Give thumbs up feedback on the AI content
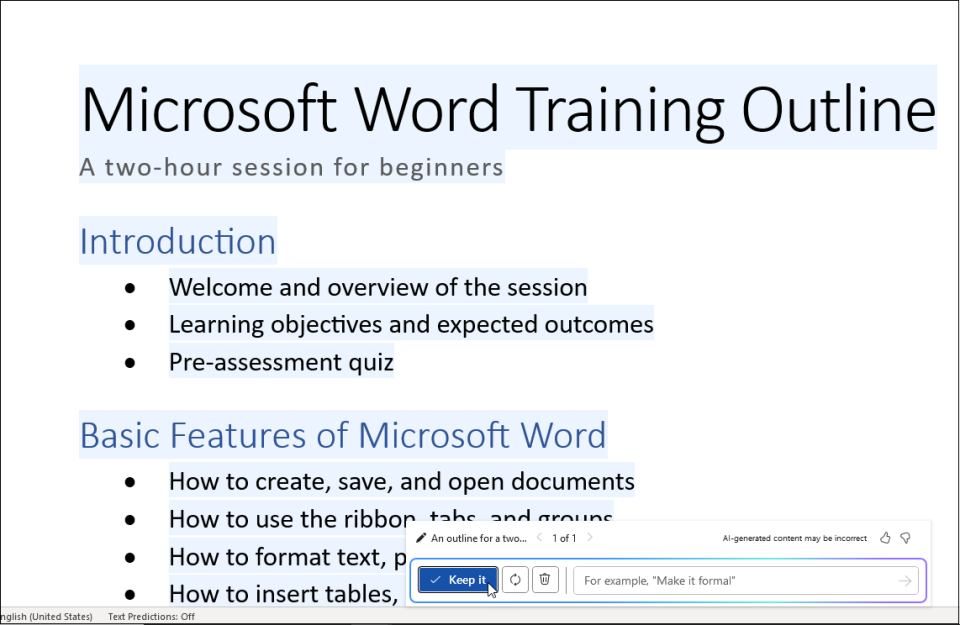Screen dimensions: 960x625 884,537
